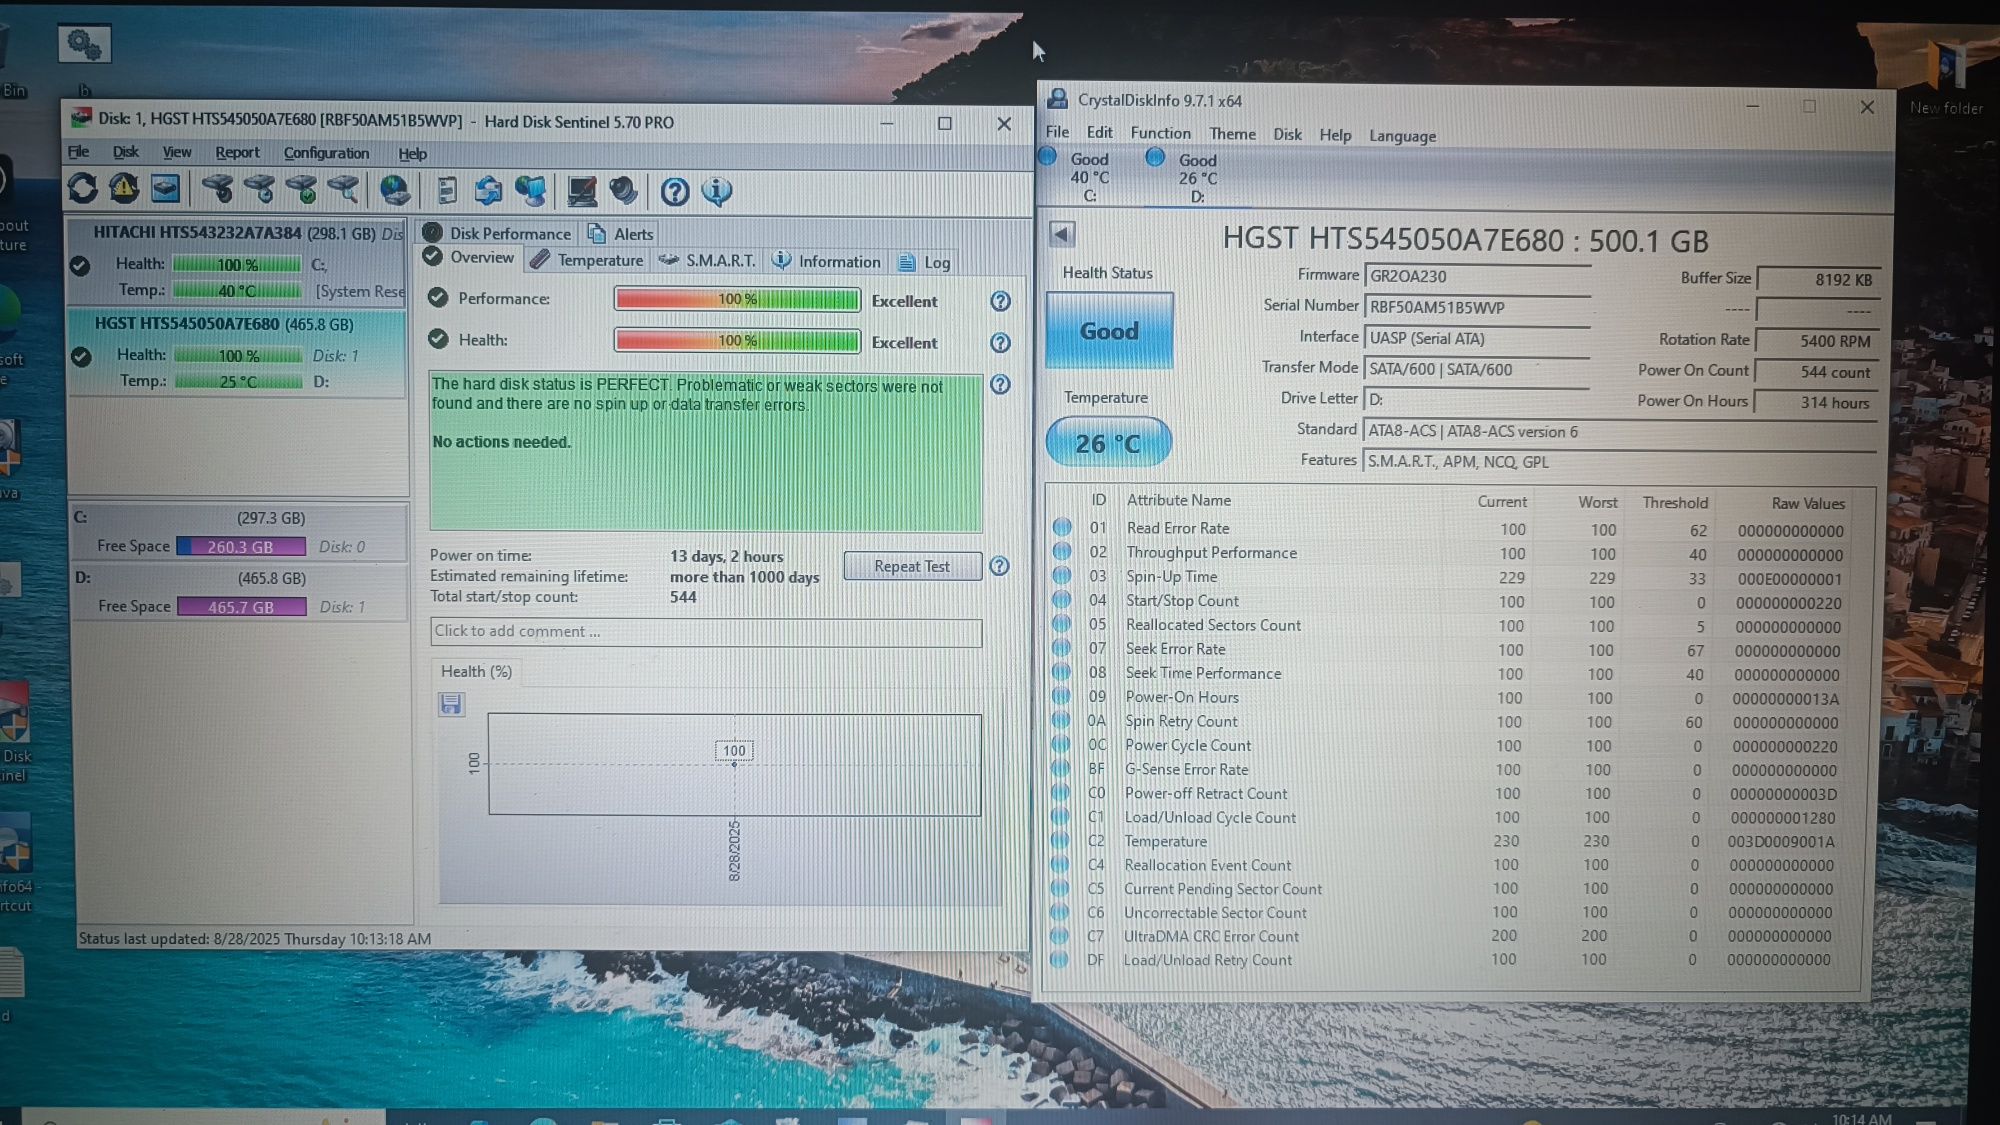Click the network computer globe toolbar icon
Viewport: 2000px width, 1125px height.
530,190
